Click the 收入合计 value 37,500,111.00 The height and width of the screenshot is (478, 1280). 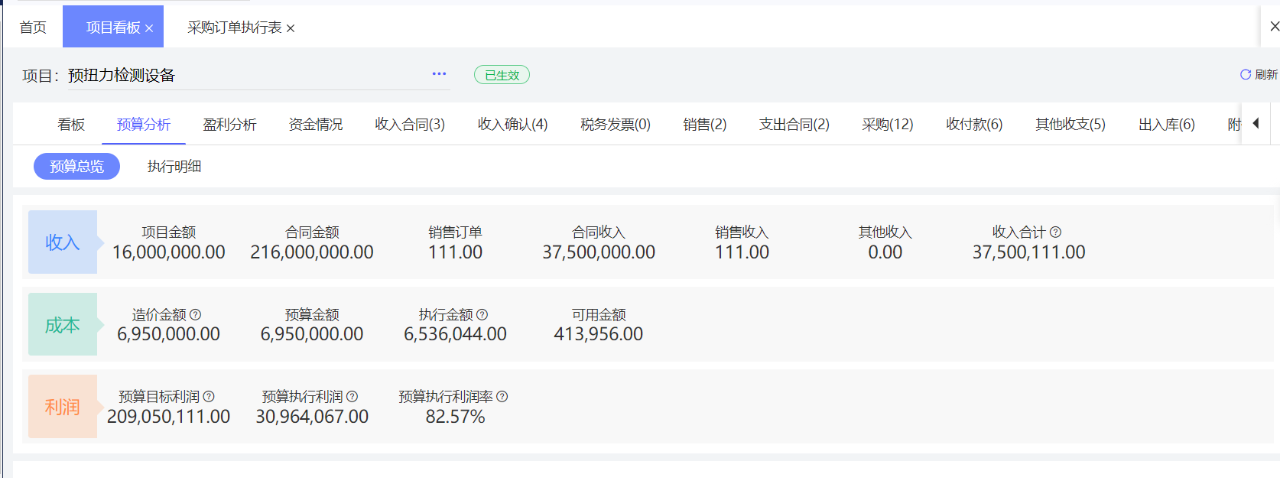tap(1029, 253)
